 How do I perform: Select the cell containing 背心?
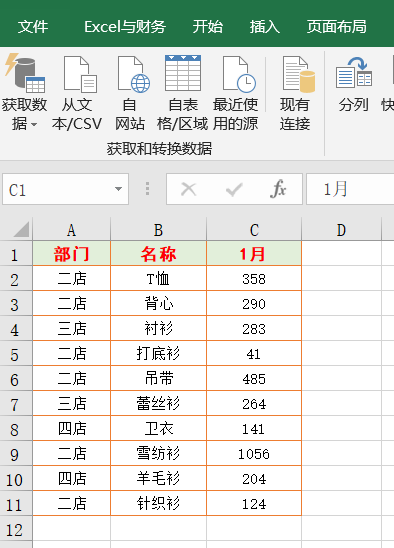pos(158,303)
